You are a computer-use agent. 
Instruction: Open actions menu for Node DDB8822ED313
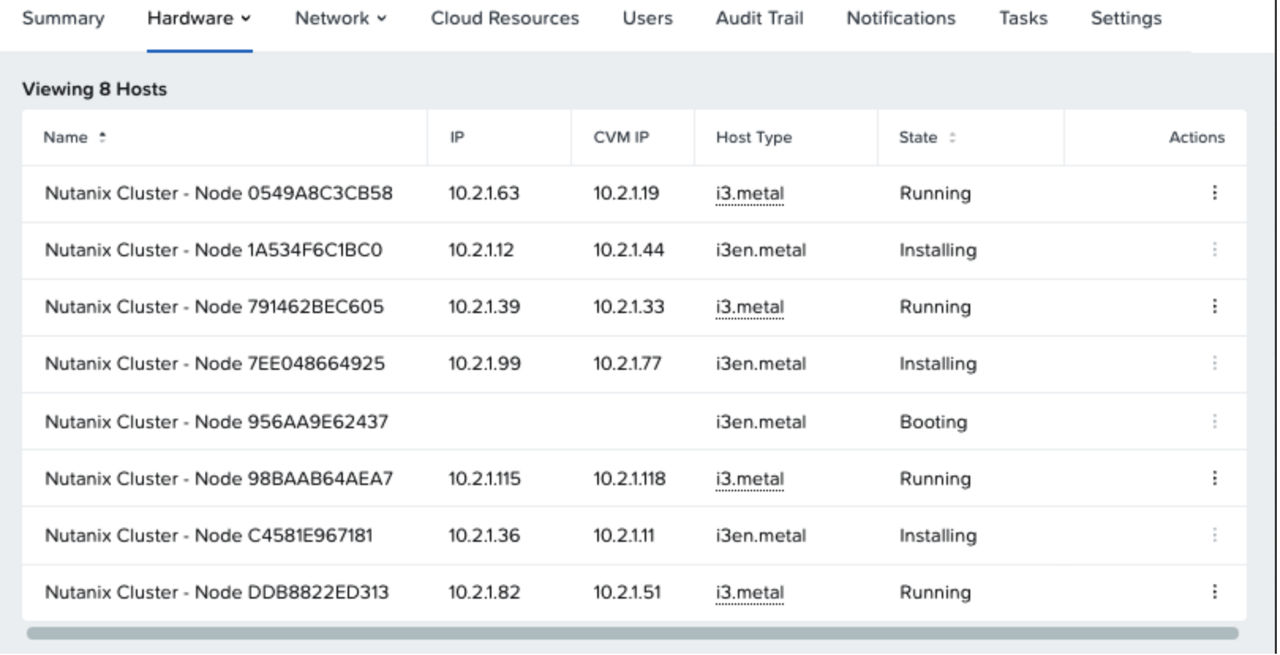[1214, 592]
